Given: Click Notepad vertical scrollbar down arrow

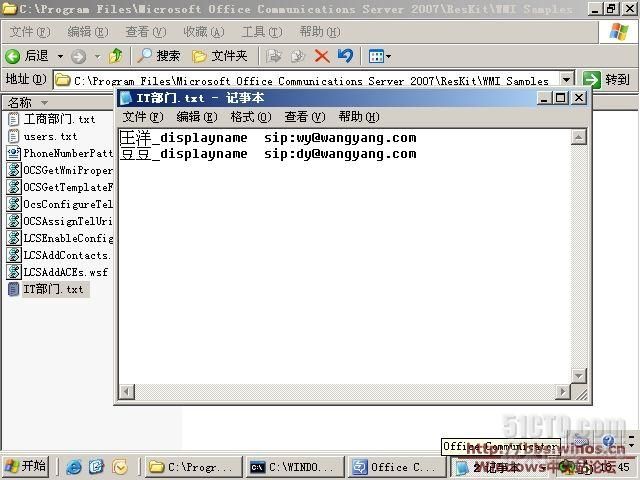Looking at the screenshot, I should (578, 375).
